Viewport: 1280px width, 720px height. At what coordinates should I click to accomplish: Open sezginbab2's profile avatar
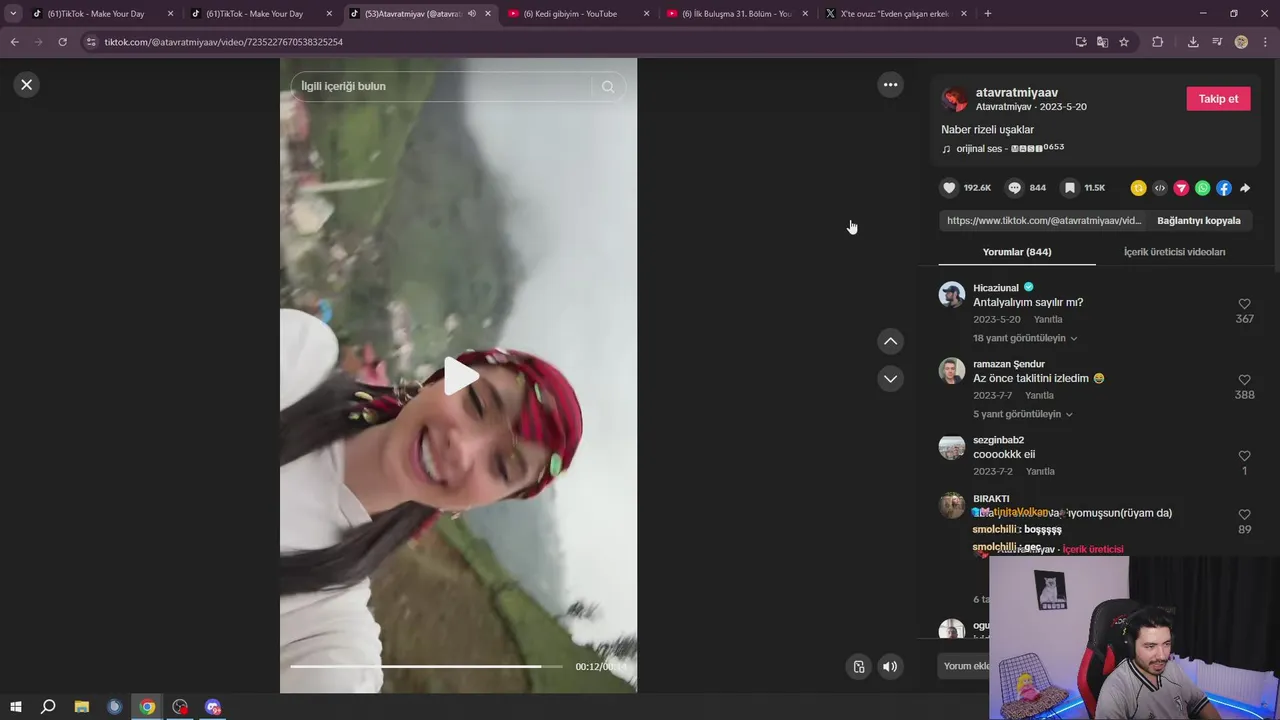tap(951, 447)
